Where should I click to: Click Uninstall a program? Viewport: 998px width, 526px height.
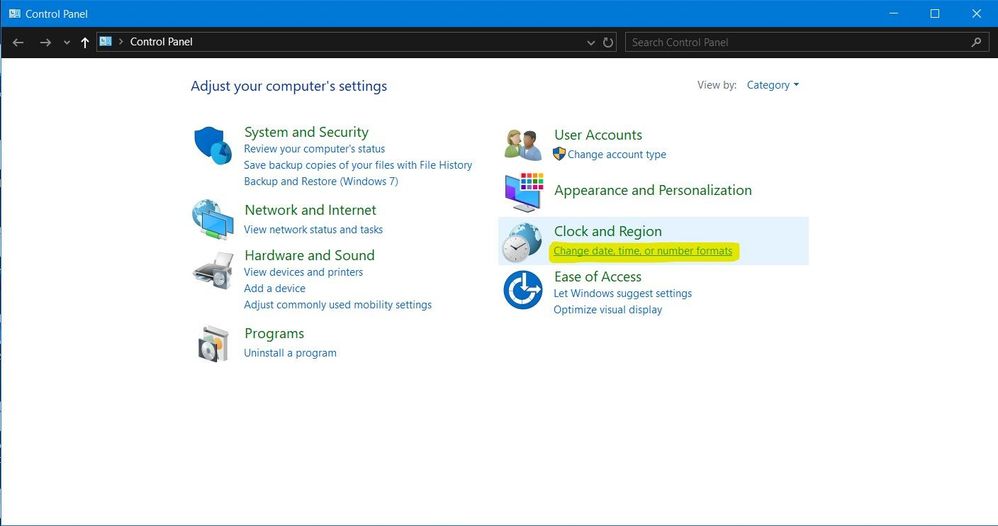[290, 353]
